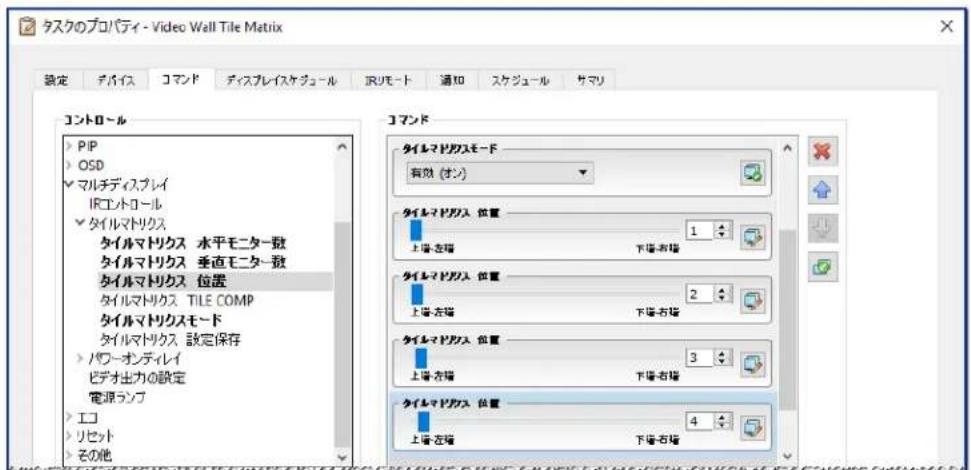Expand the パワーオンディレイ tree node
Image resolution: width=971 pixels, height=470 pixels.
[82, 359]
